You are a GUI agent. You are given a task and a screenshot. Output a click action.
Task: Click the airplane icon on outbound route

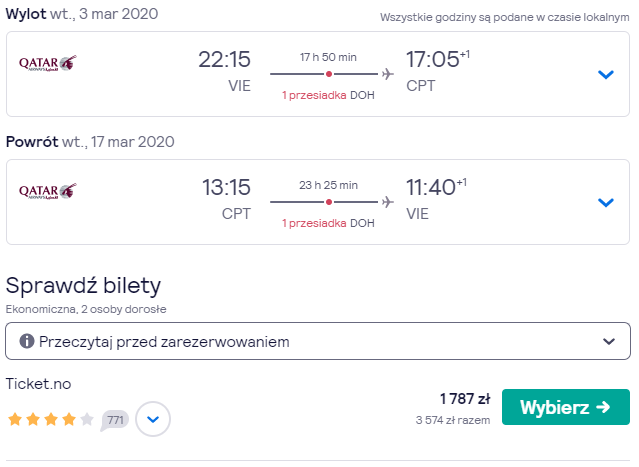(388, 74)
